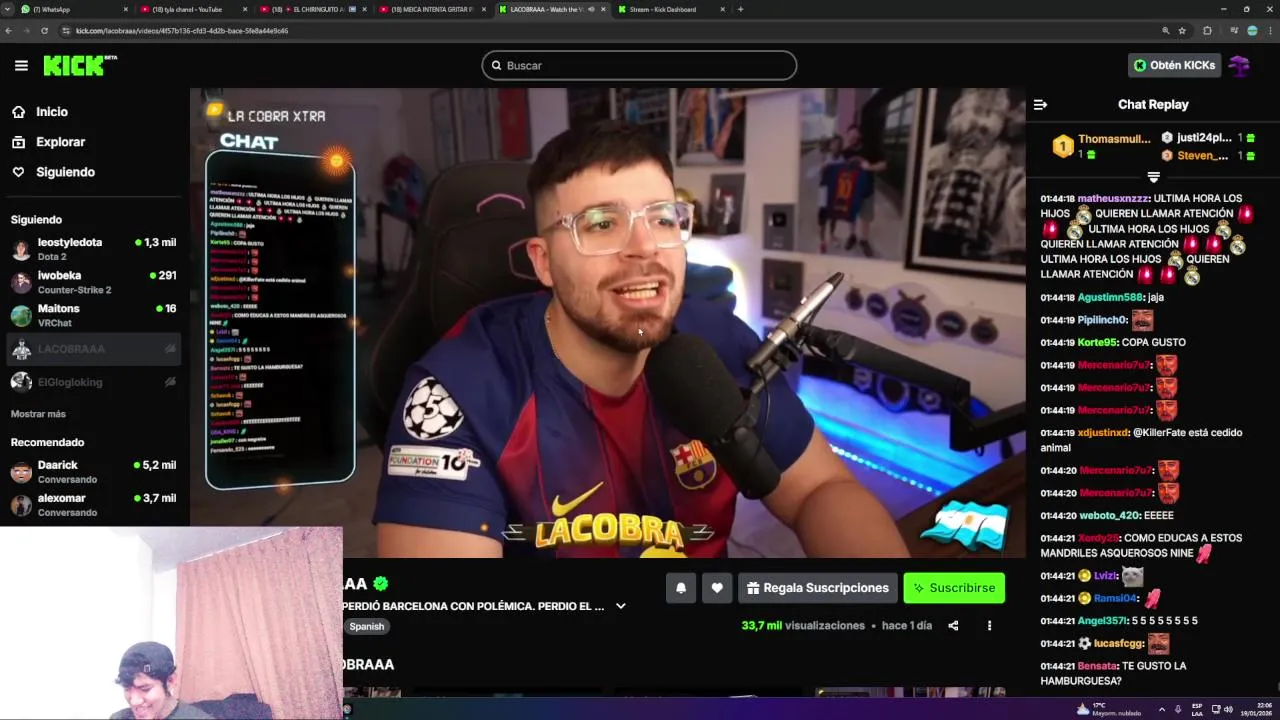Bookmark this page with the star icon

1182,31
